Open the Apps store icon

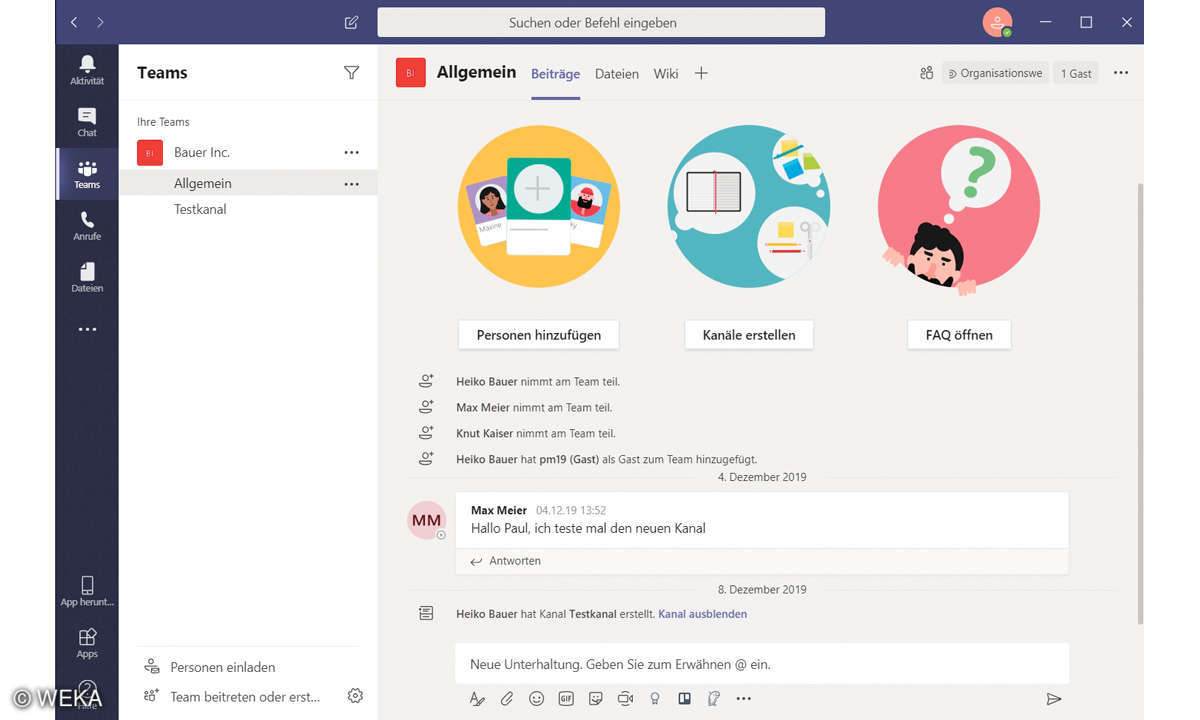click(87, 643)
